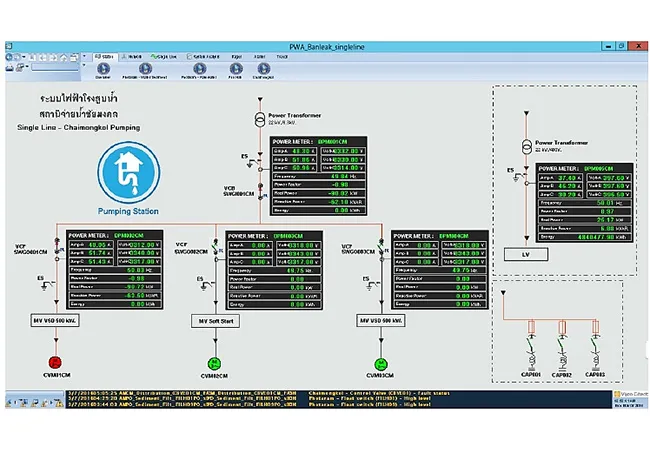Click the forward navigation arrow
The image size is (650, 450).
coord(17,58)
